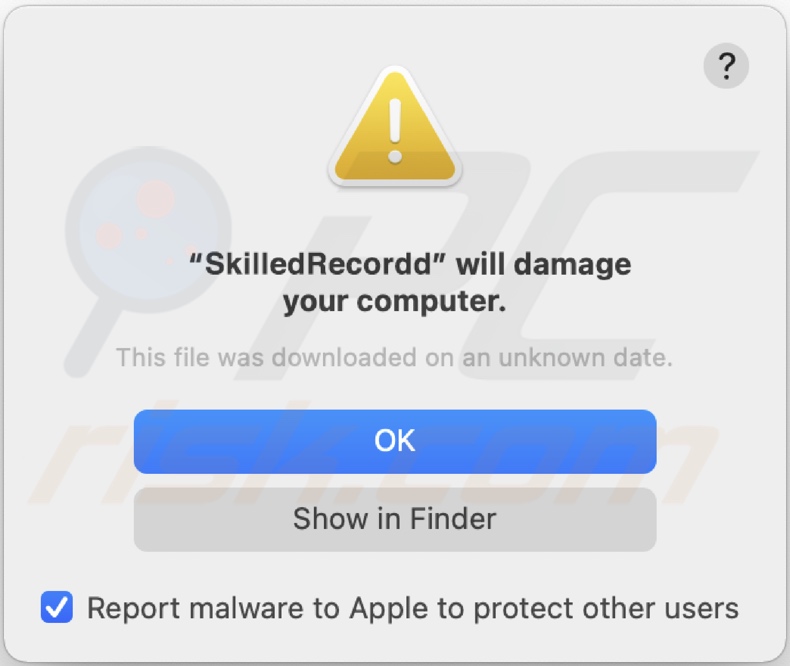The height and width of the screenshot is (666, 790).
Task: Click the Show in Finder button
Action: pyautogui.click(x=395, y=519)
